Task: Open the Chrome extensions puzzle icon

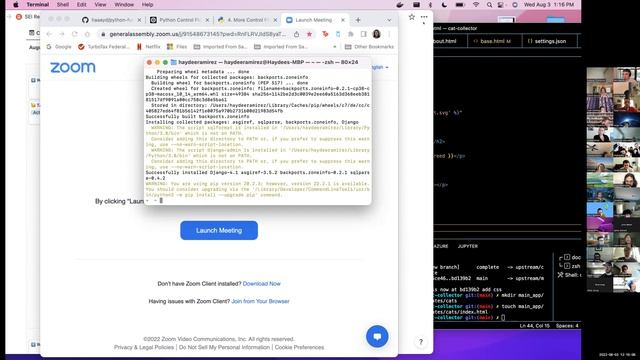Action: (351, 34)
